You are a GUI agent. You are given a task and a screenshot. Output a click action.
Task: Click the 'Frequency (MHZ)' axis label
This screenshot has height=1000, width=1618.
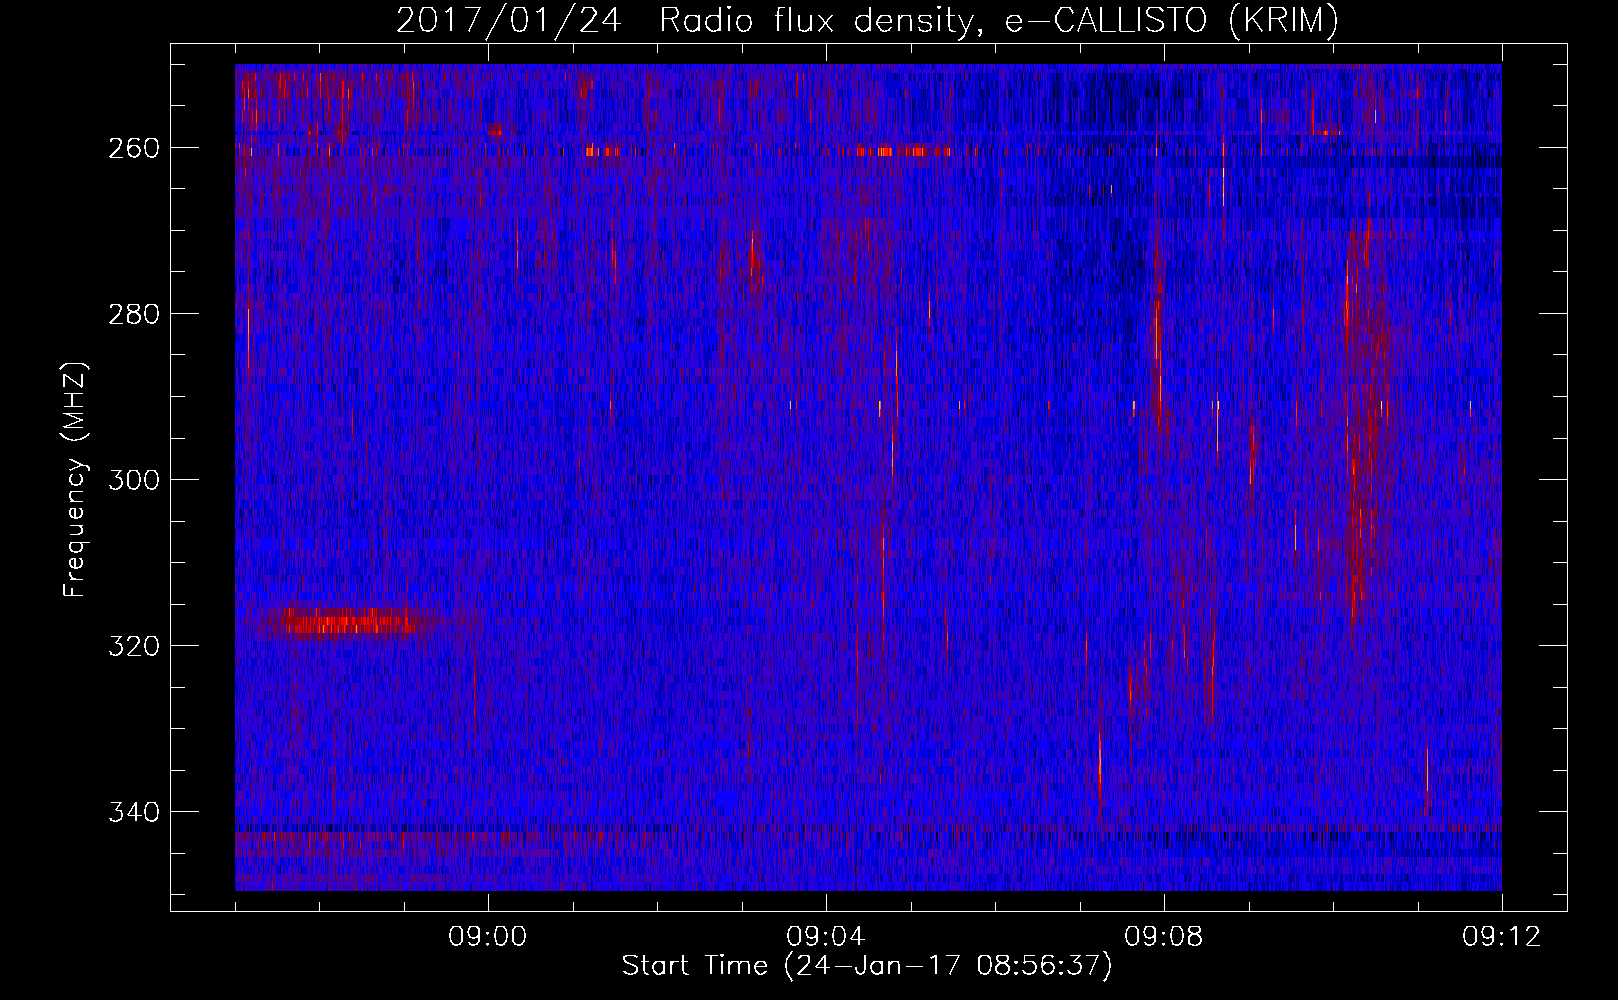click(x=75, y=479)
